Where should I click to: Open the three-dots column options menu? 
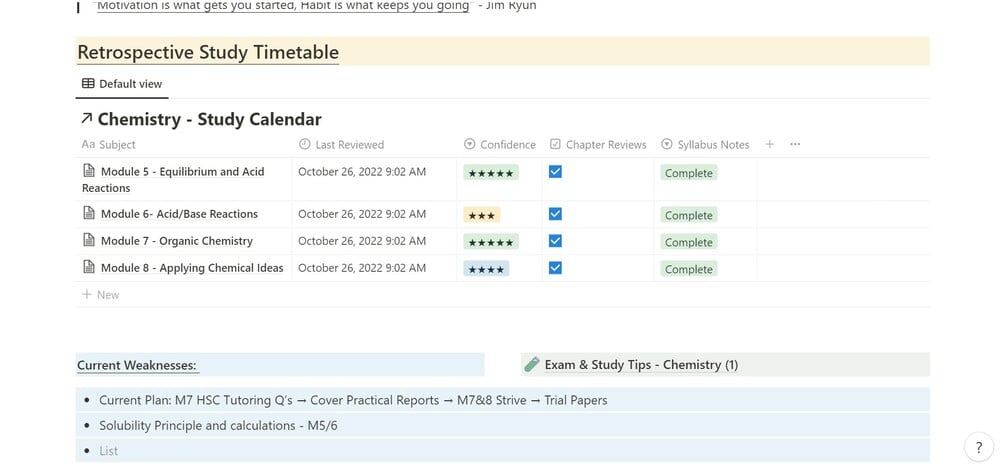point(795,144)
